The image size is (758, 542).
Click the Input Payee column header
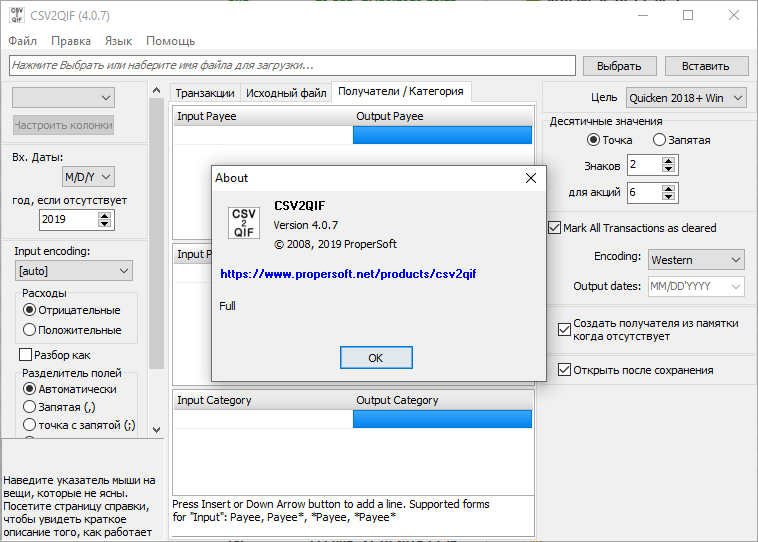tap(263, 116)
